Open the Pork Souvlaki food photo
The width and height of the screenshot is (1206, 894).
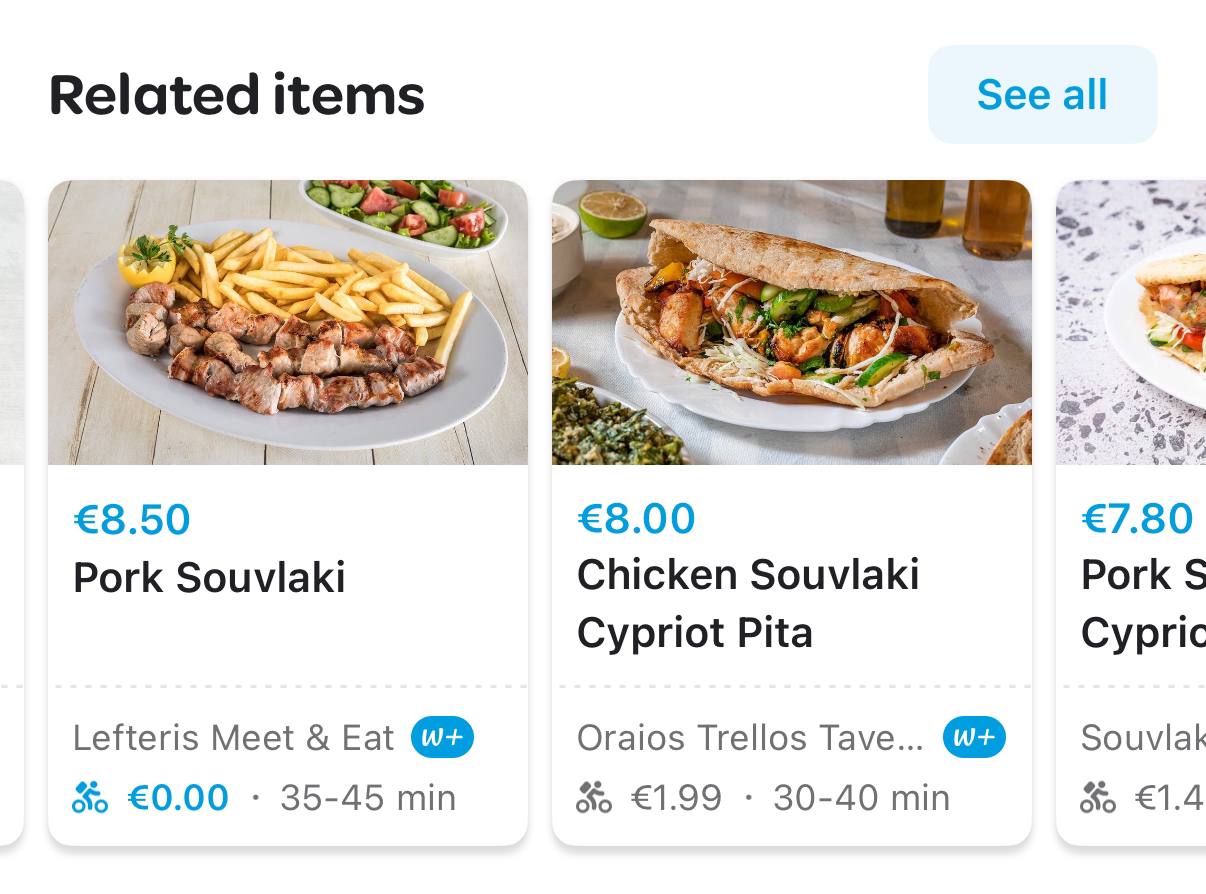click(288, 322)
